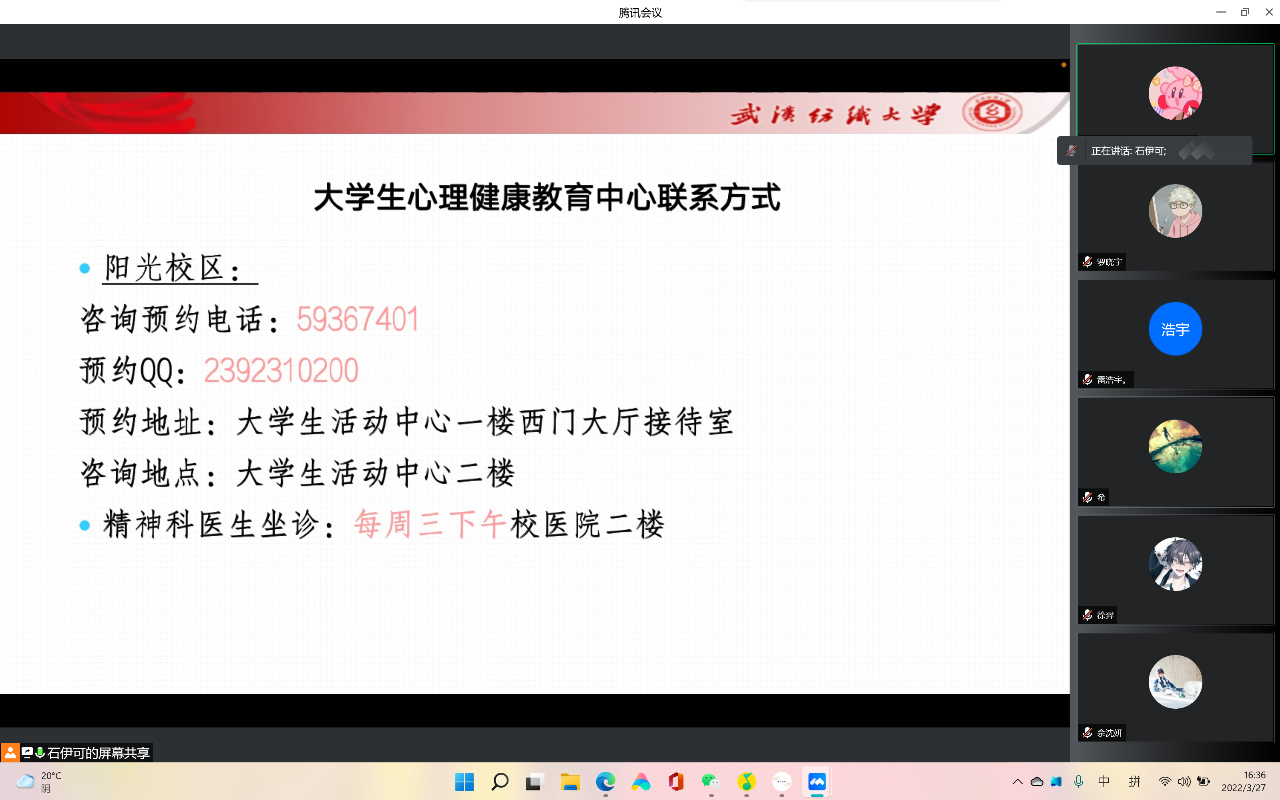Open WeChat from the taskbar
1280x800 pixels.
711,782
